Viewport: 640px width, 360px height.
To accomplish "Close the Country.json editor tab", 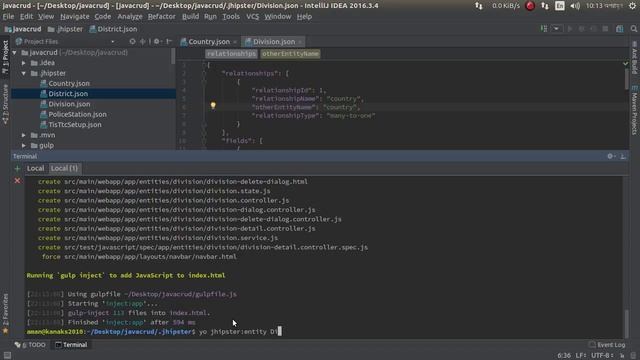I will pyautogui.click(x=235, y=42).
